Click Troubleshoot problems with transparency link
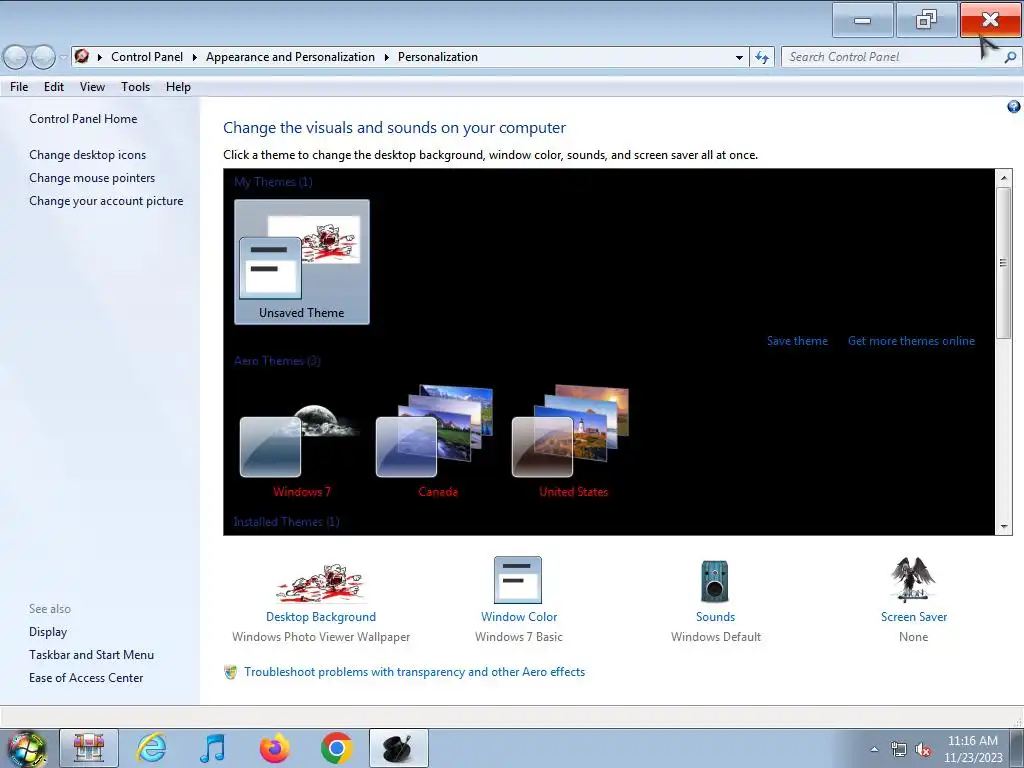This screenshot has width=1024, height=768. point(414,672)
